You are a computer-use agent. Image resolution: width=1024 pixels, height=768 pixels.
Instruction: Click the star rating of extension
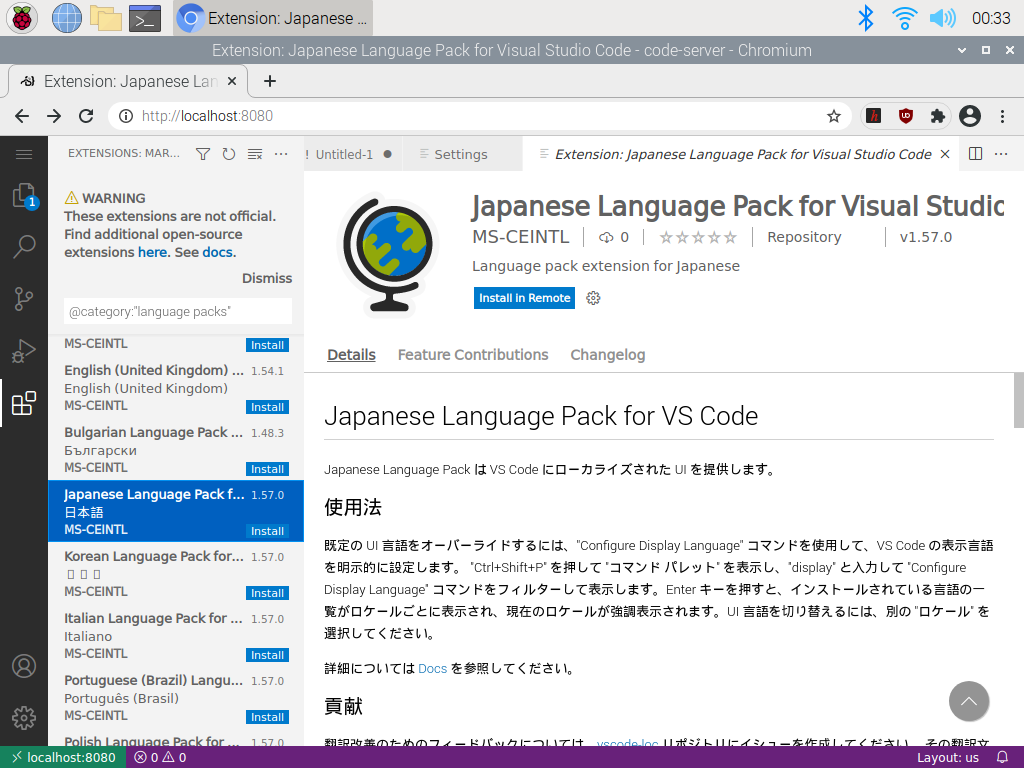(x=698, y=237)
